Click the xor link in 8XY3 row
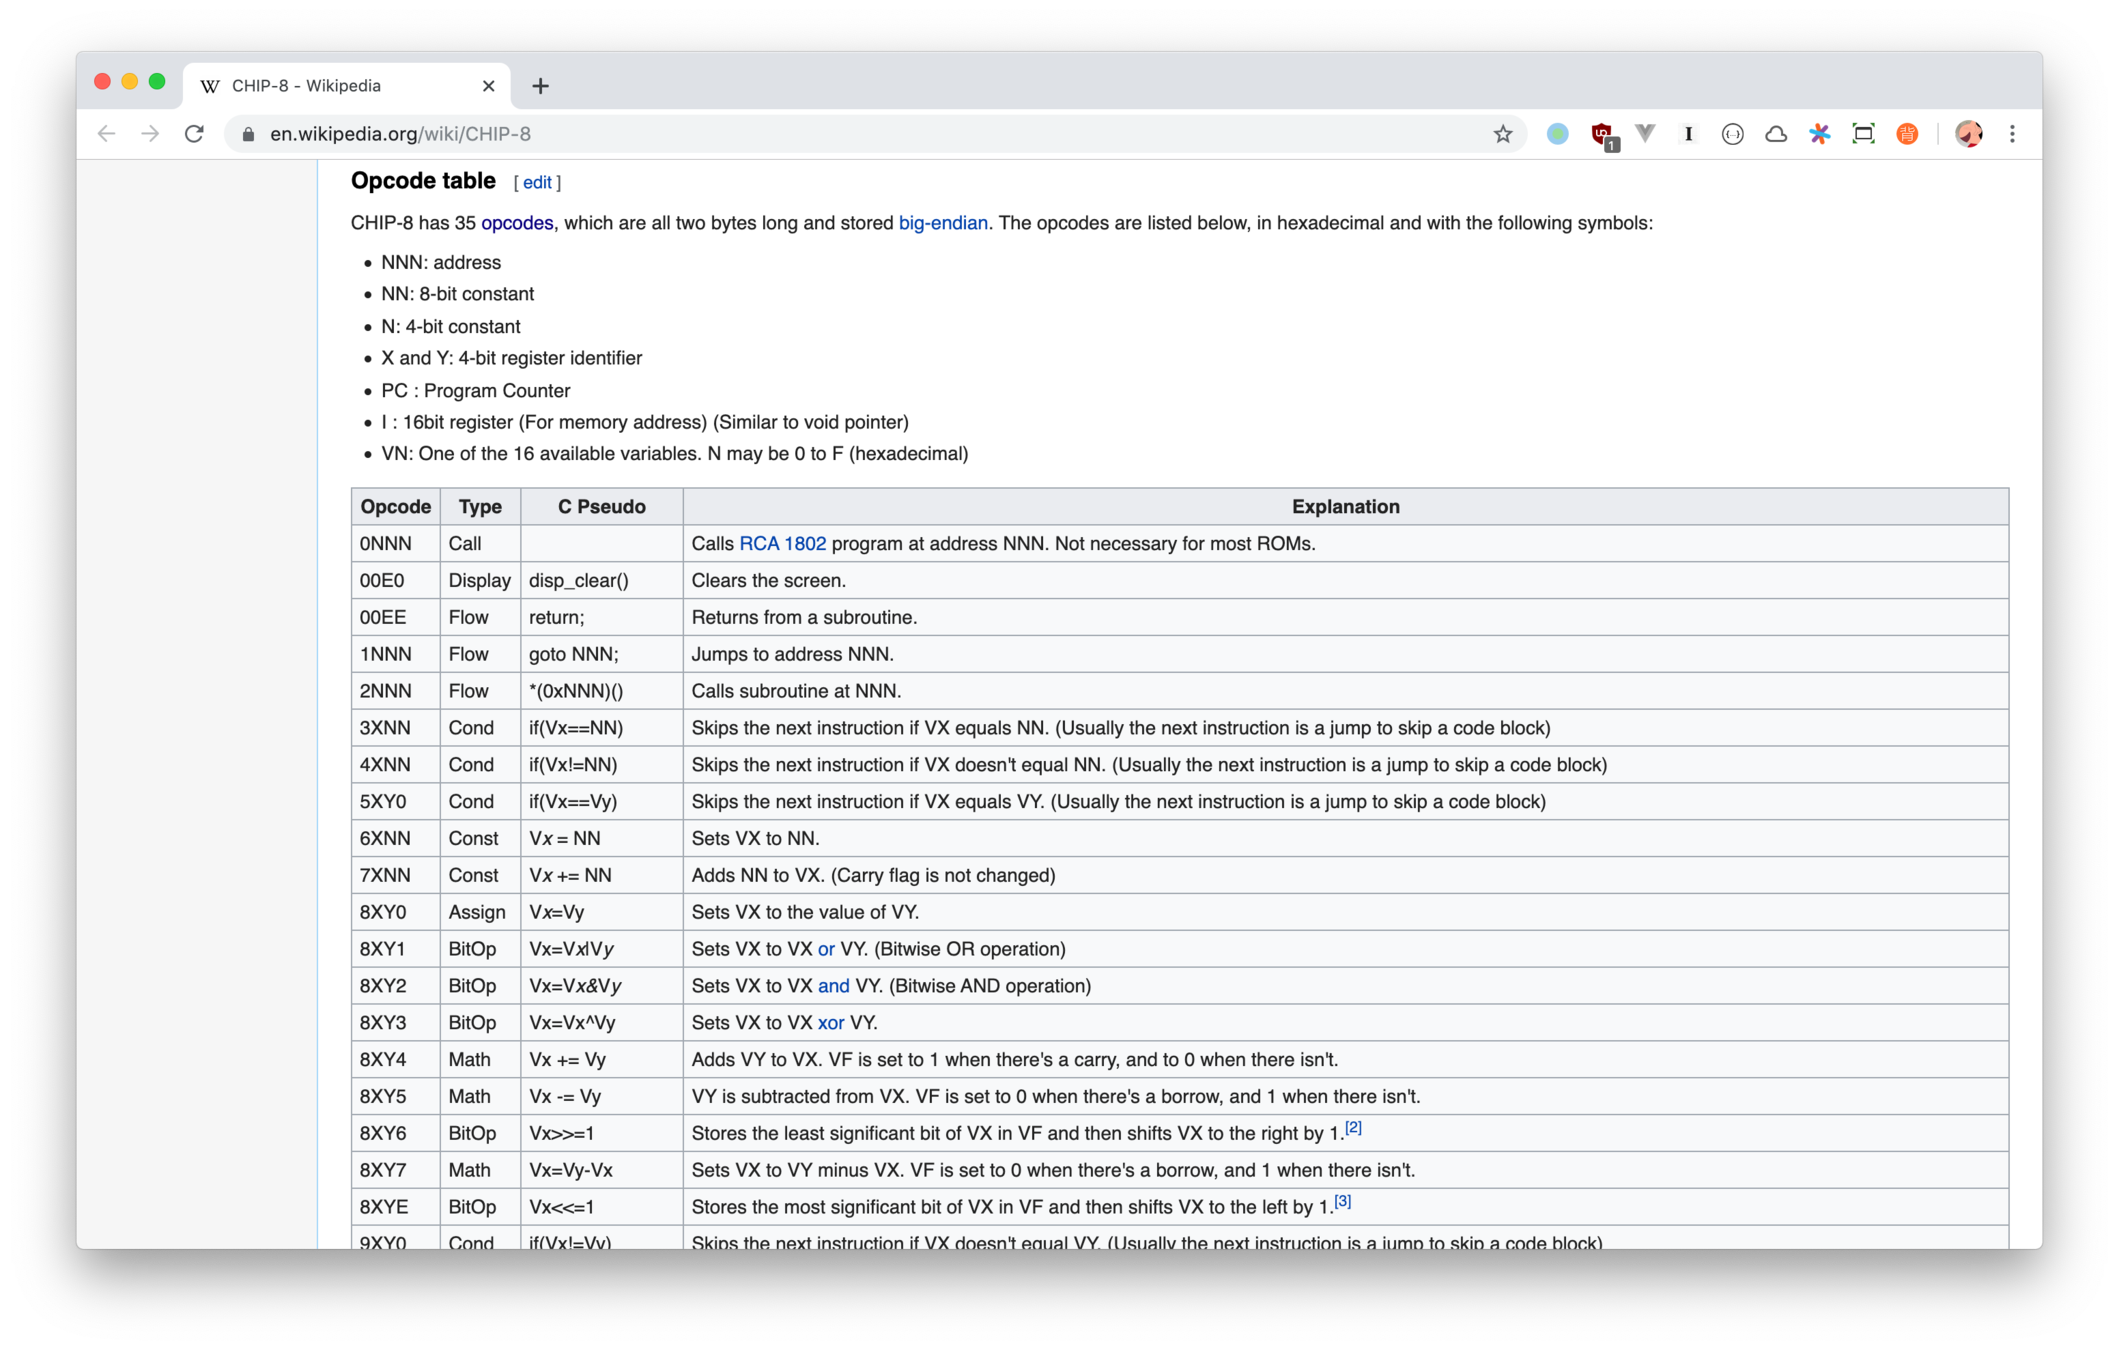The width and height of the screenshot is (2119, 1350). tap(830, 1023)
